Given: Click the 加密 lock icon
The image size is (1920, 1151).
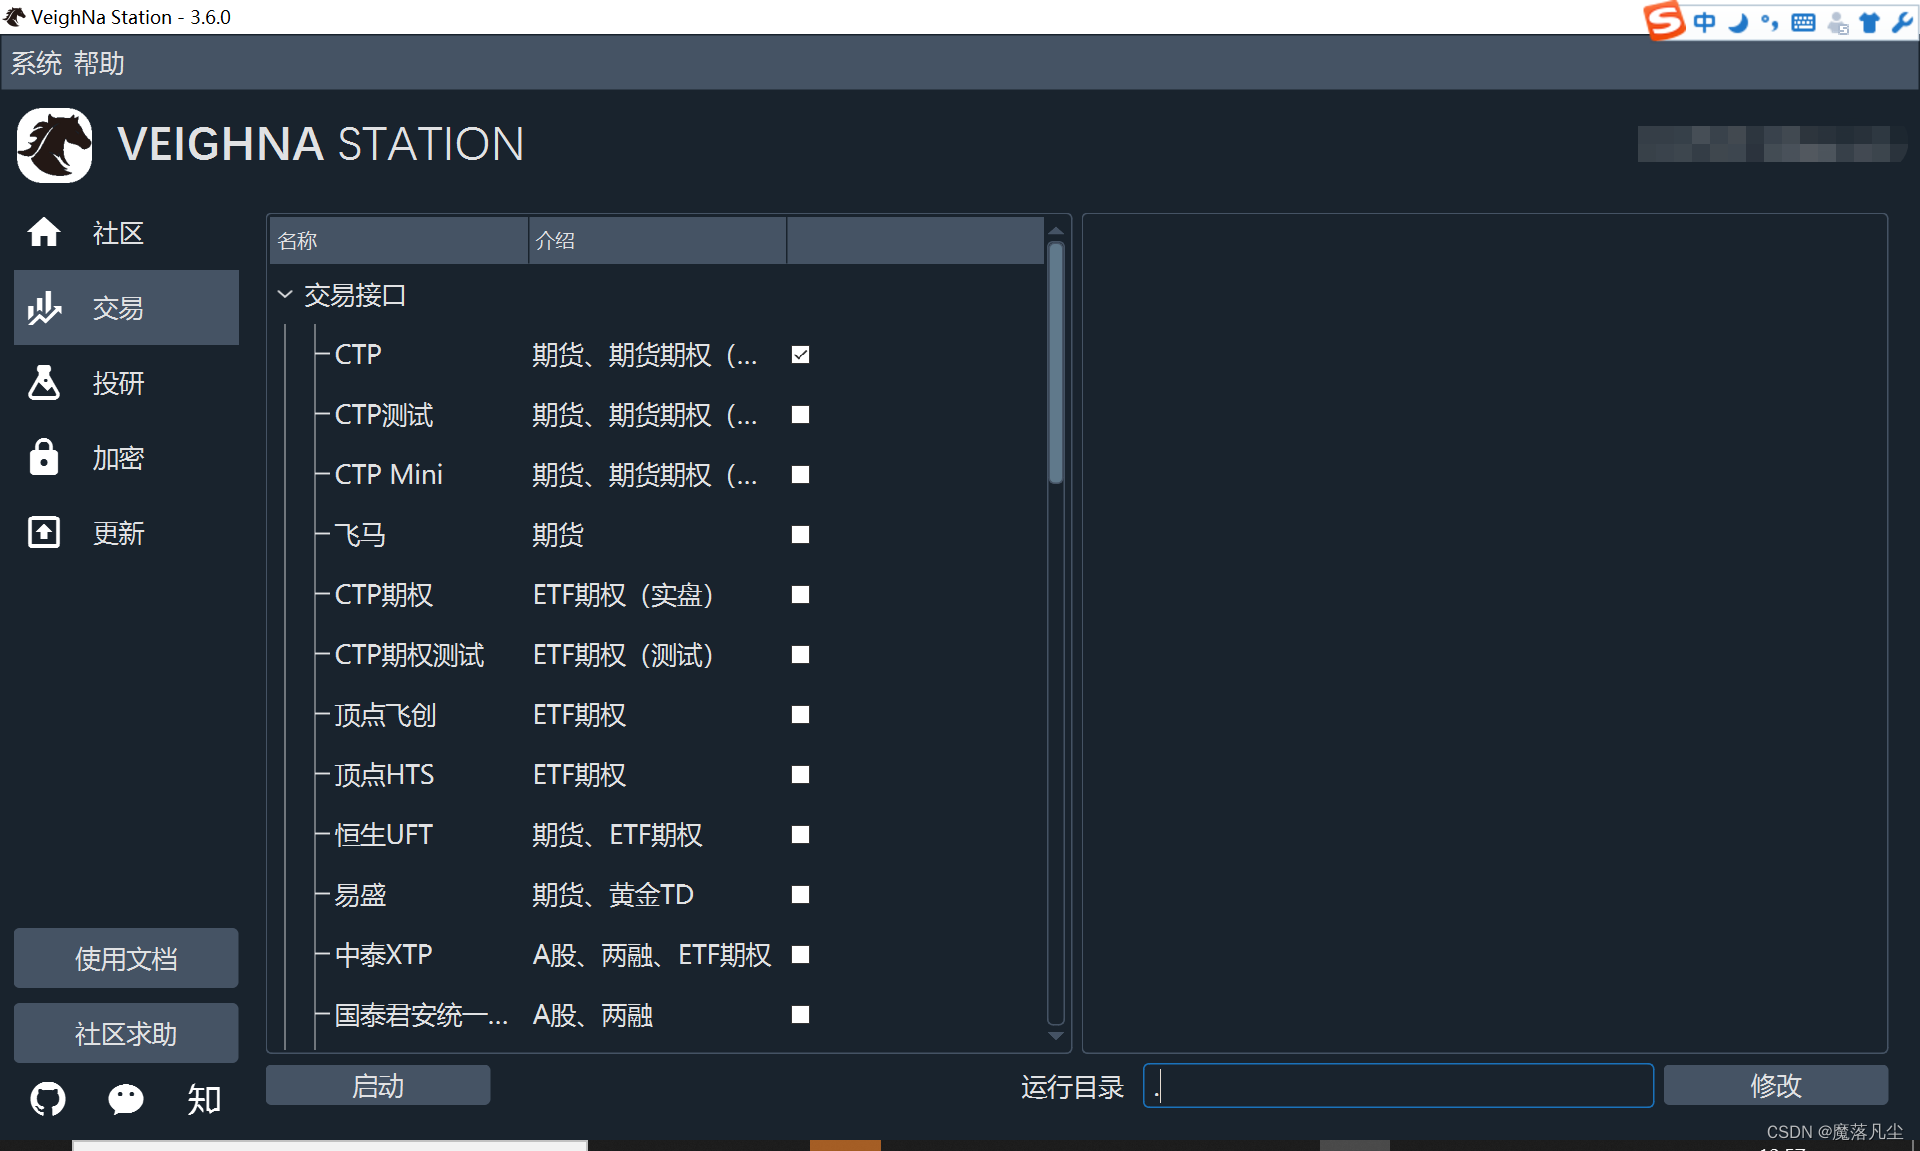Looking at the screenshot, I should (44, 457).
